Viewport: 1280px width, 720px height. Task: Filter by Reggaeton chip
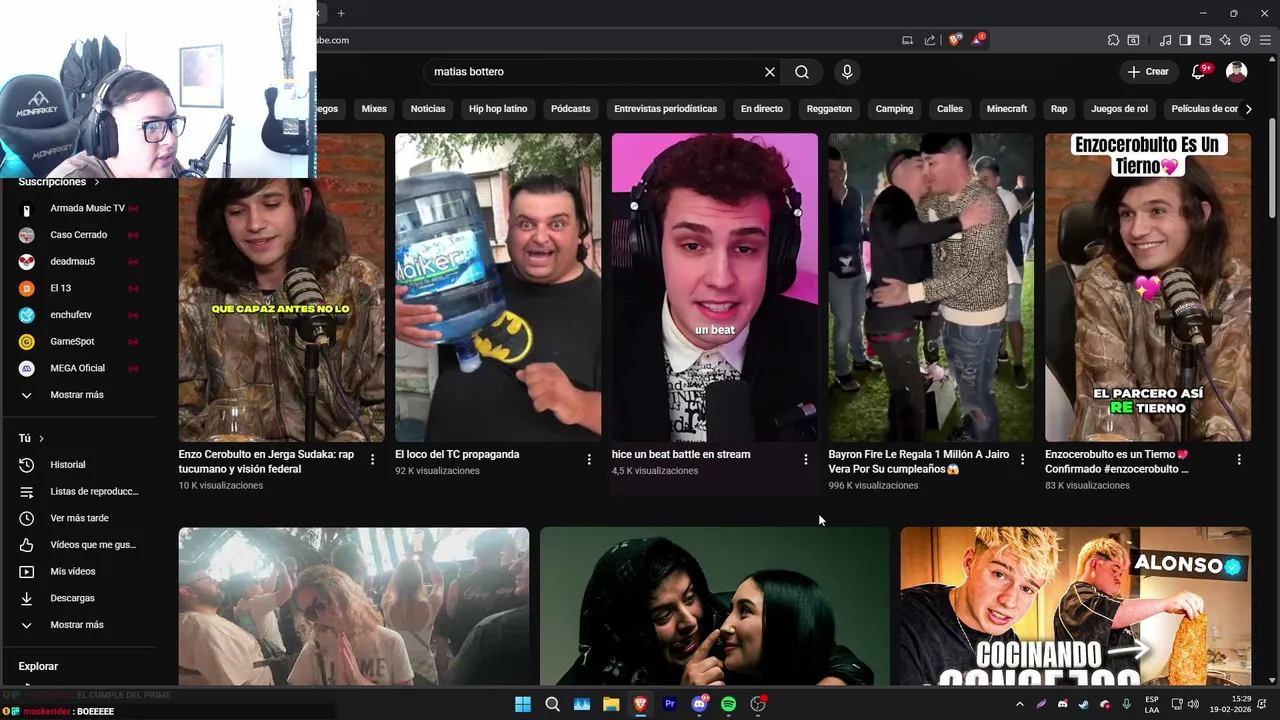(829, 109)
